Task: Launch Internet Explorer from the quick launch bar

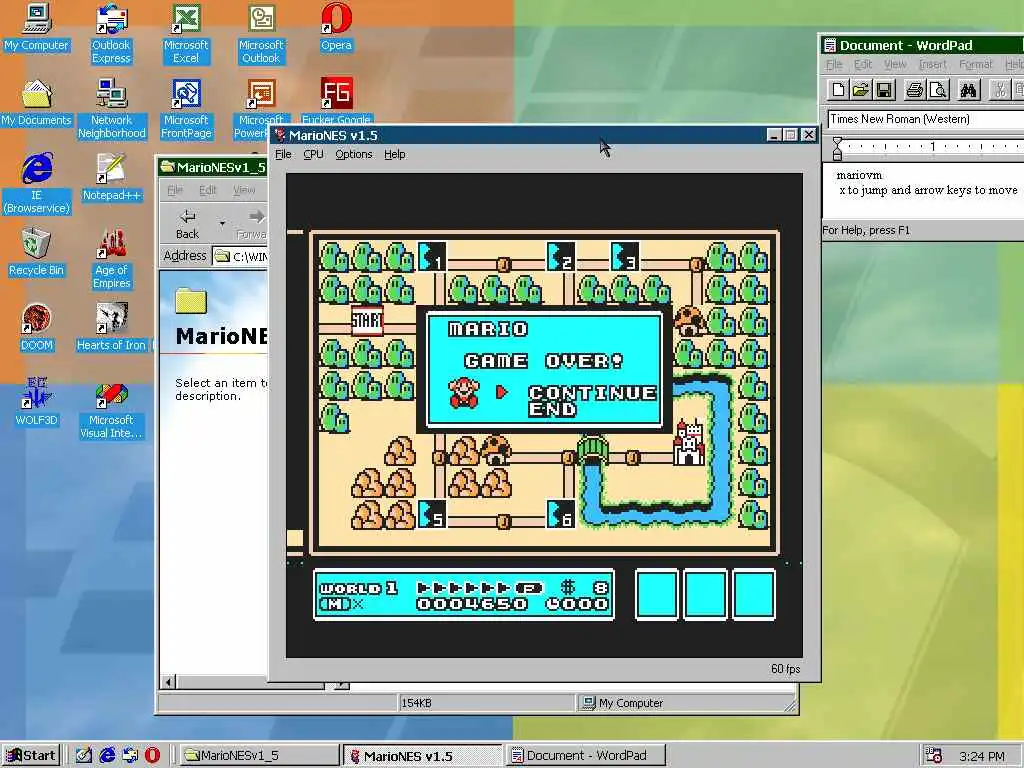Action: [x=107, y=756]
